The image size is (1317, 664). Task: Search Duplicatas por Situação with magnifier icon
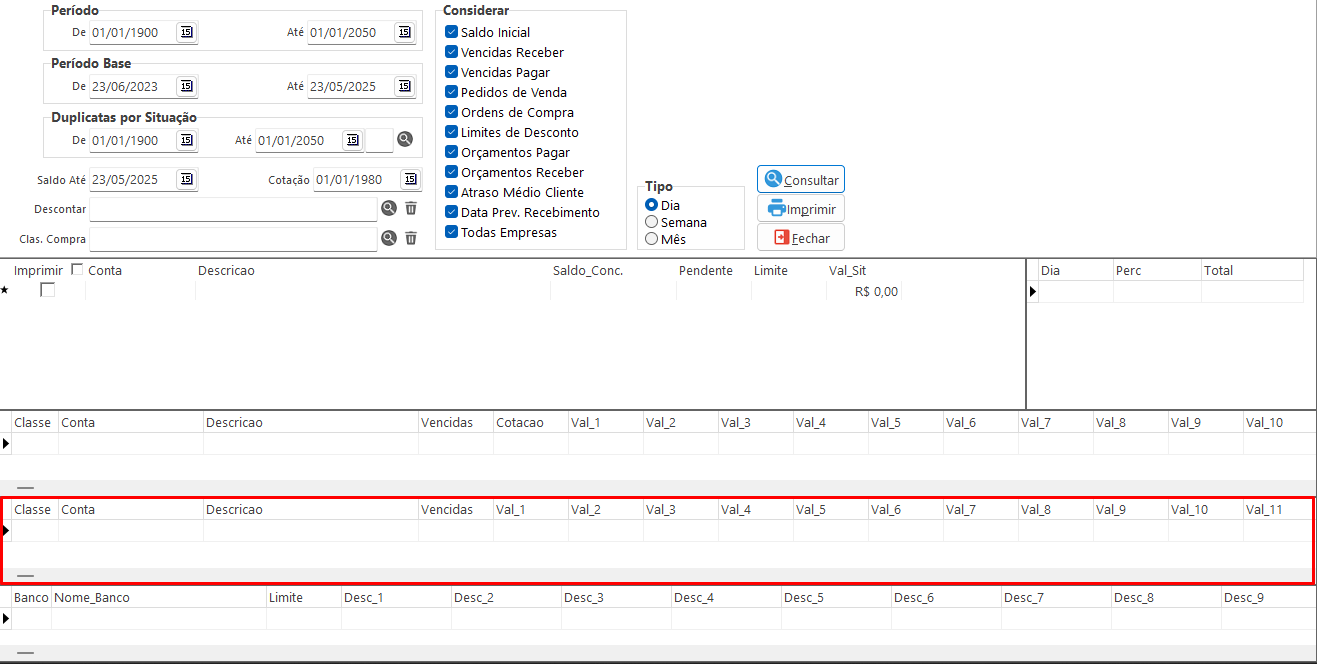click(405, 140)
